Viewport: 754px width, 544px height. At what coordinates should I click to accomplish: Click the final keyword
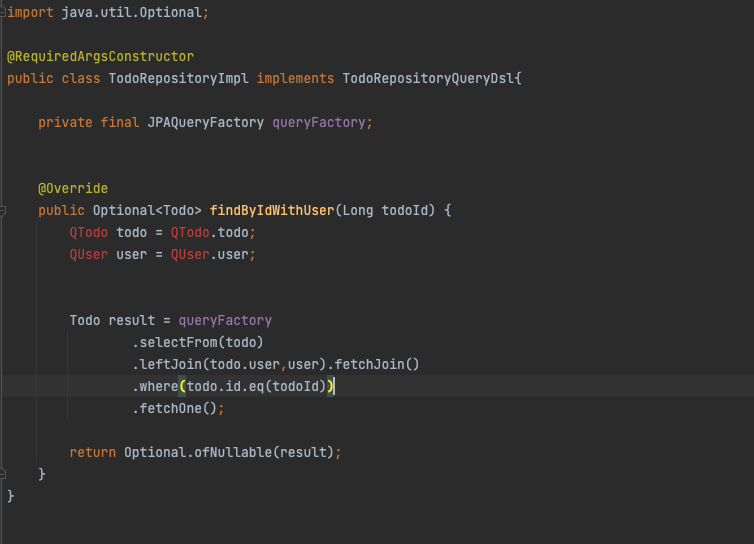pyautogui.click(x=120, y=123)
